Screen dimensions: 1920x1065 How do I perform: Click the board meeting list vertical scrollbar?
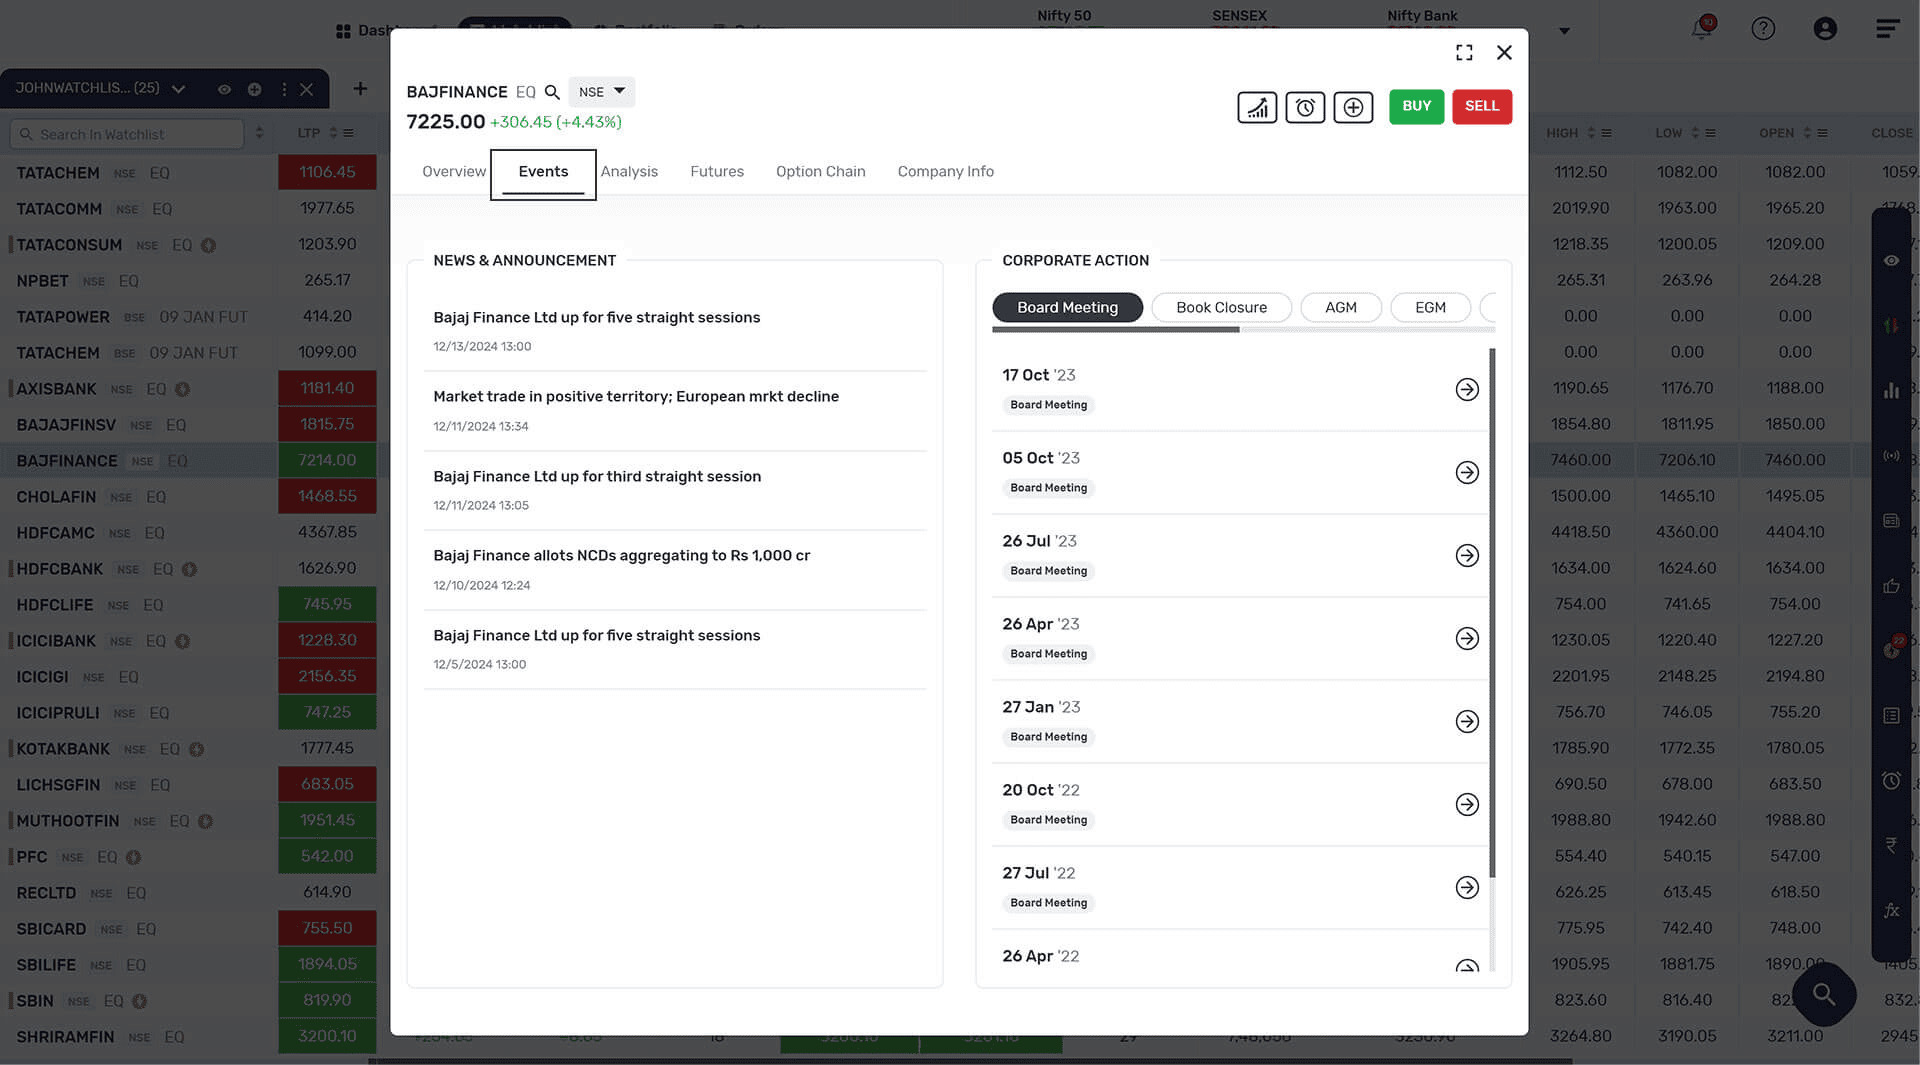(1492, 612)
